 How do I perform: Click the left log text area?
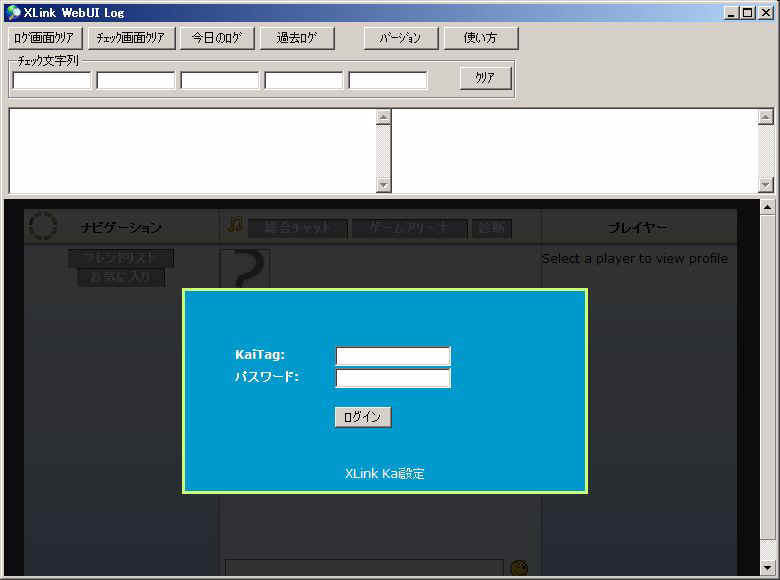tap(193, 151)
